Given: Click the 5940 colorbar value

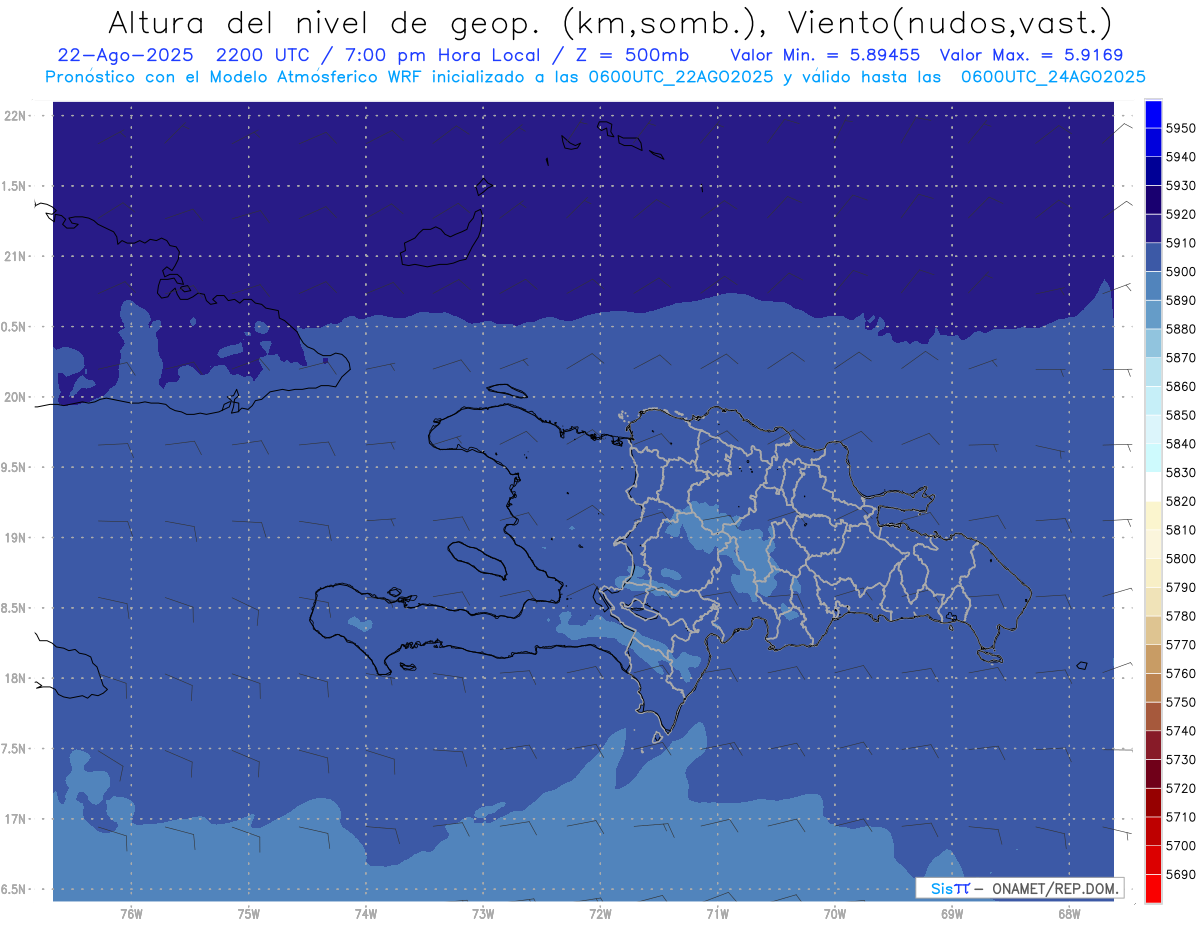Looking at the screenshot, I should coord(1182,157).
